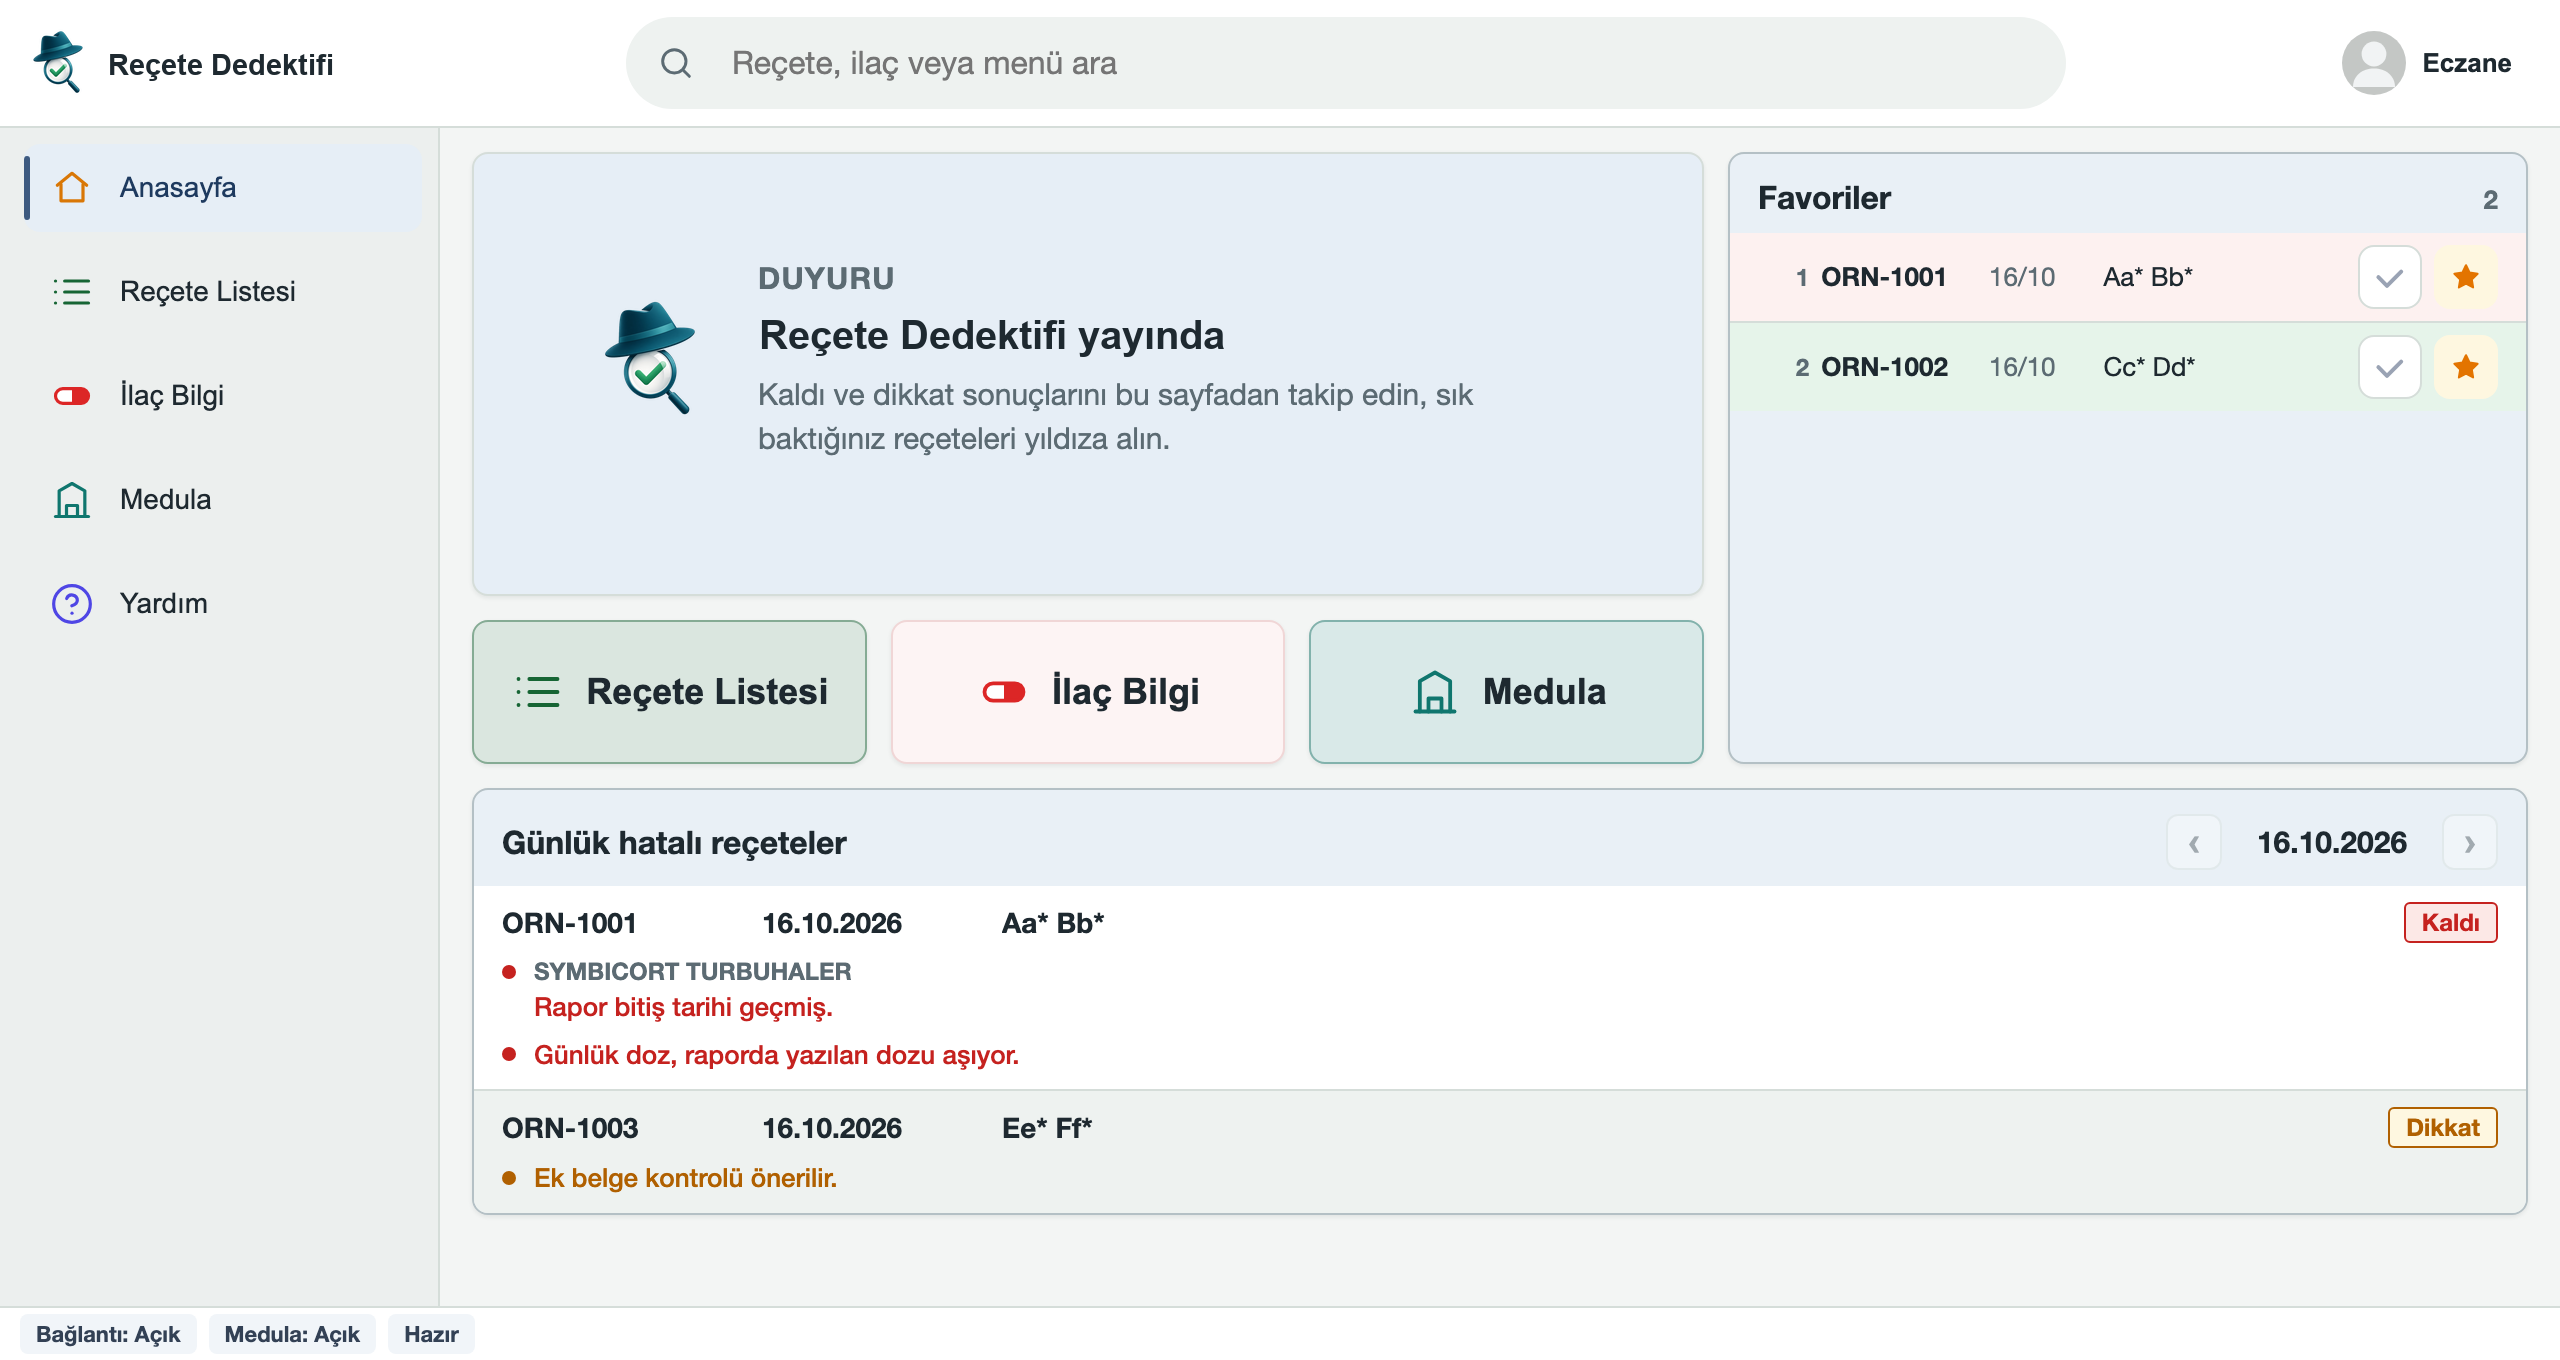Click the Yardım question mark icon
The height and width of the screenshot is (1360, 2560).
pyautogui.click(x=72, y=603)
